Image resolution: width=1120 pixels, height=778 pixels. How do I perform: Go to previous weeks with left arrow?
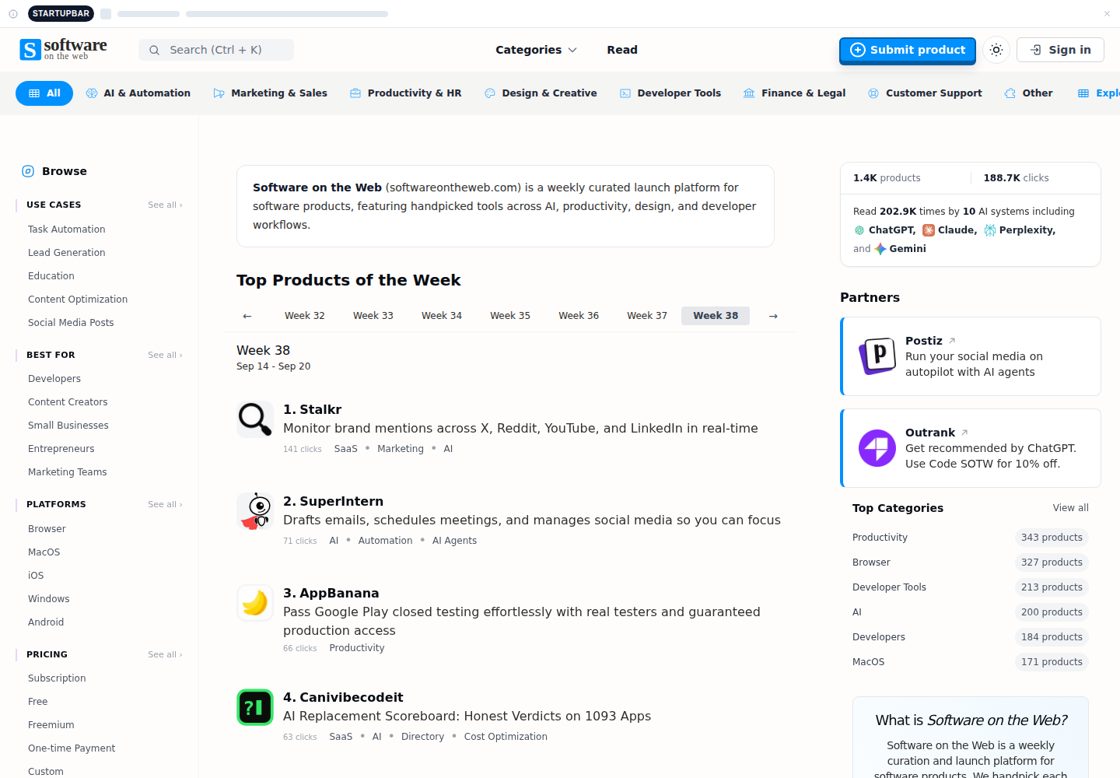click(247, 316)
